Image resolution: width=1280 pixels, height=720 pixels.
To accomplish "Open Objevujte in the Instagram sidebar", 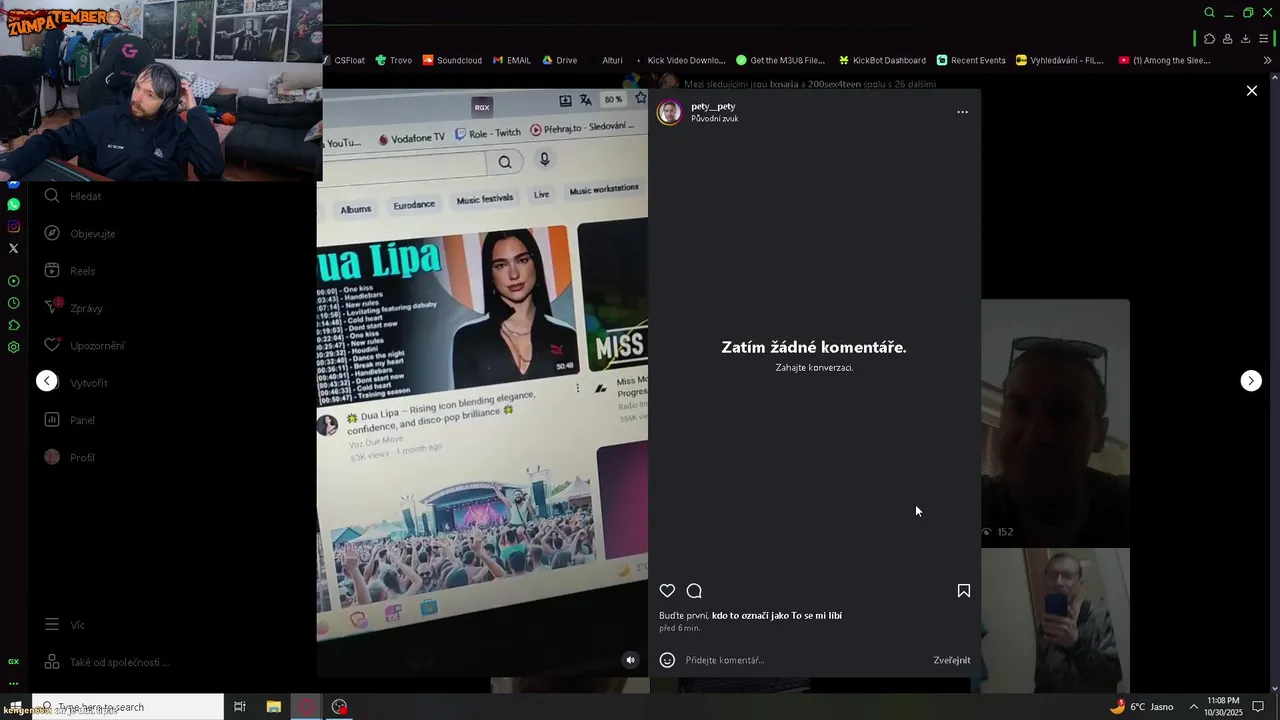I will [x=80, y=233].
